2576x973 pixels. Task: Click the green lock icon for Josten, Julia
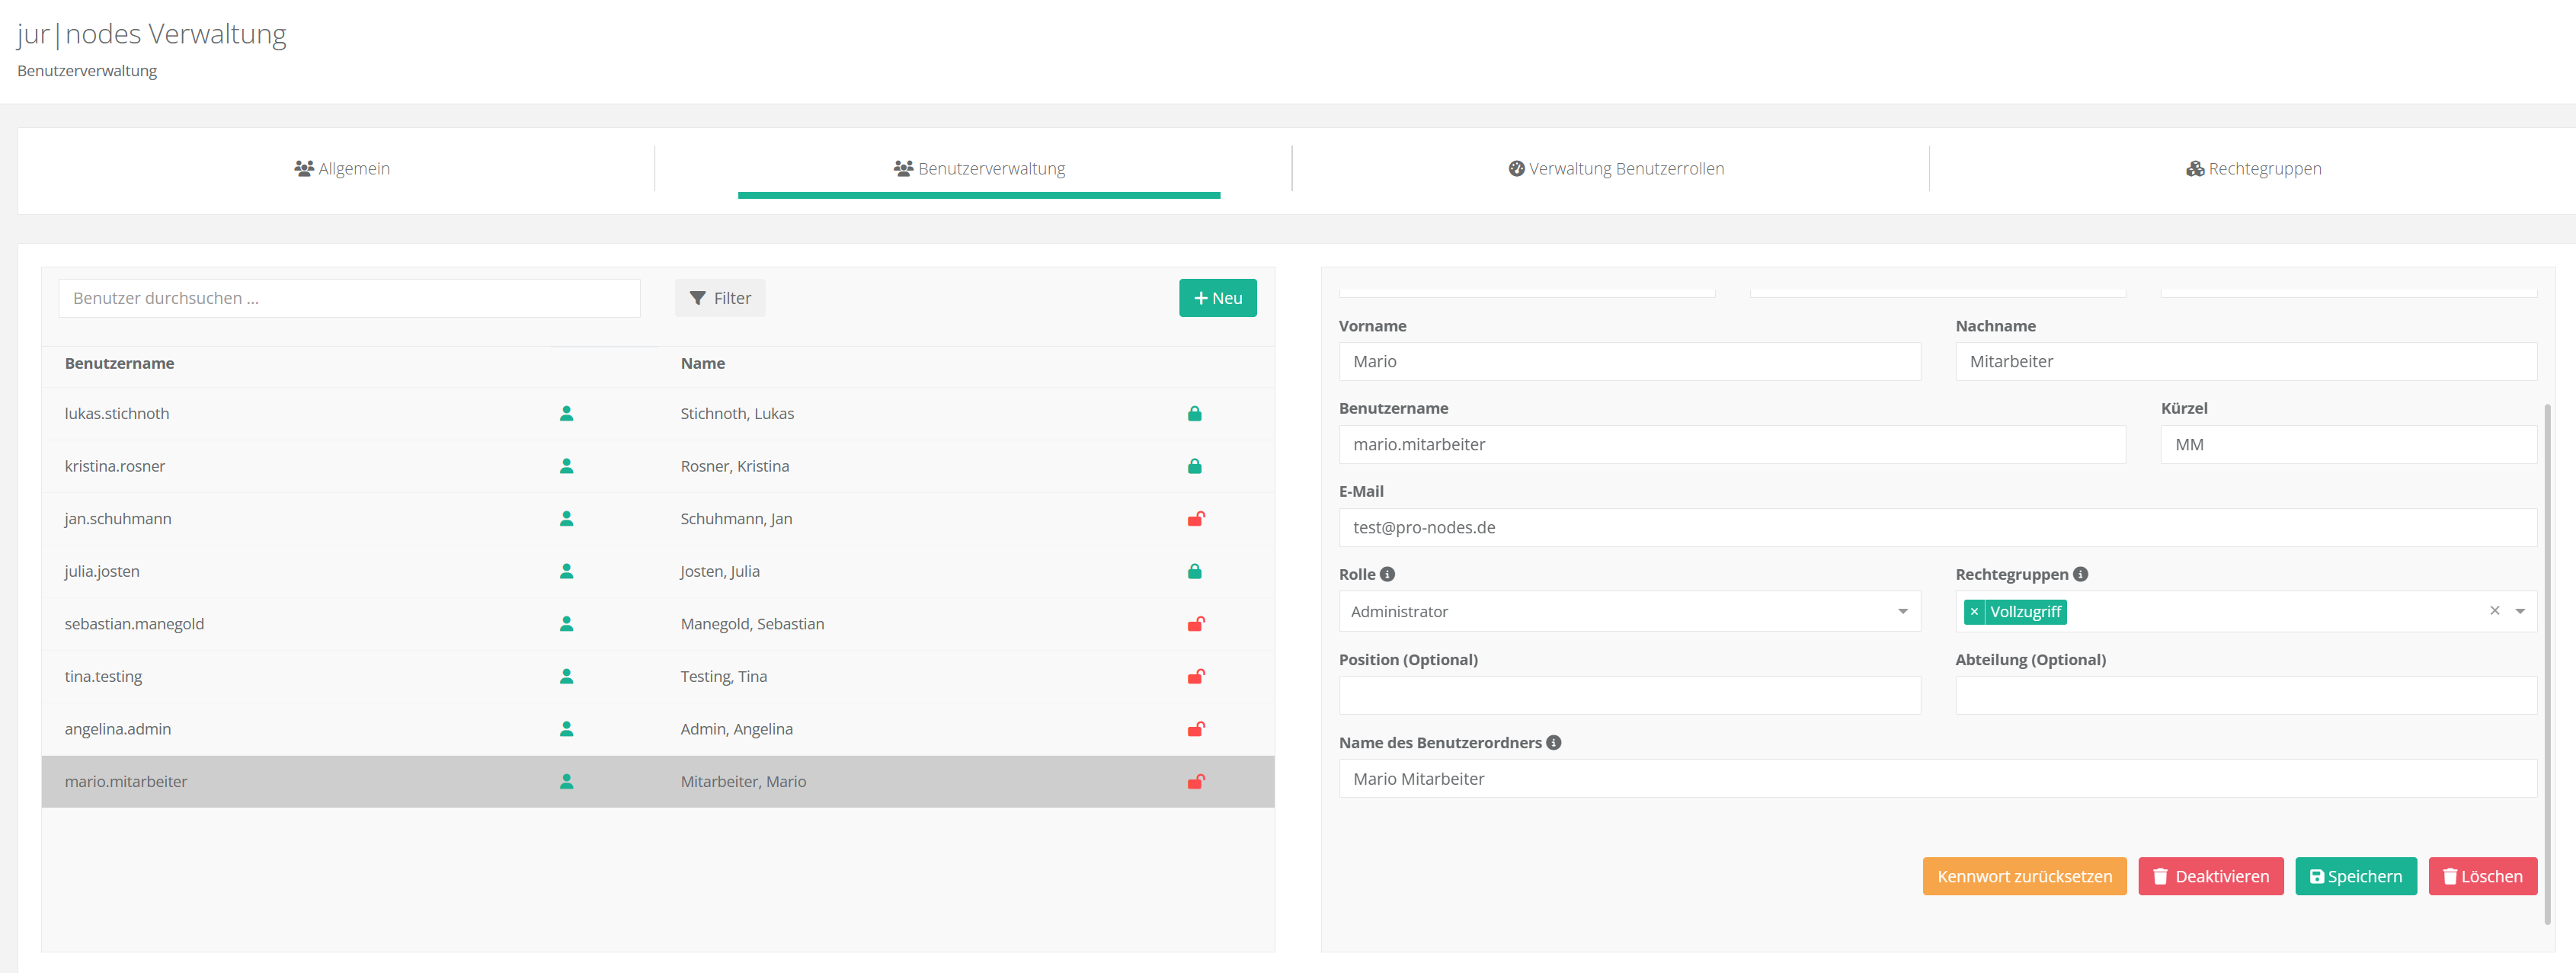coord(1194,571)
